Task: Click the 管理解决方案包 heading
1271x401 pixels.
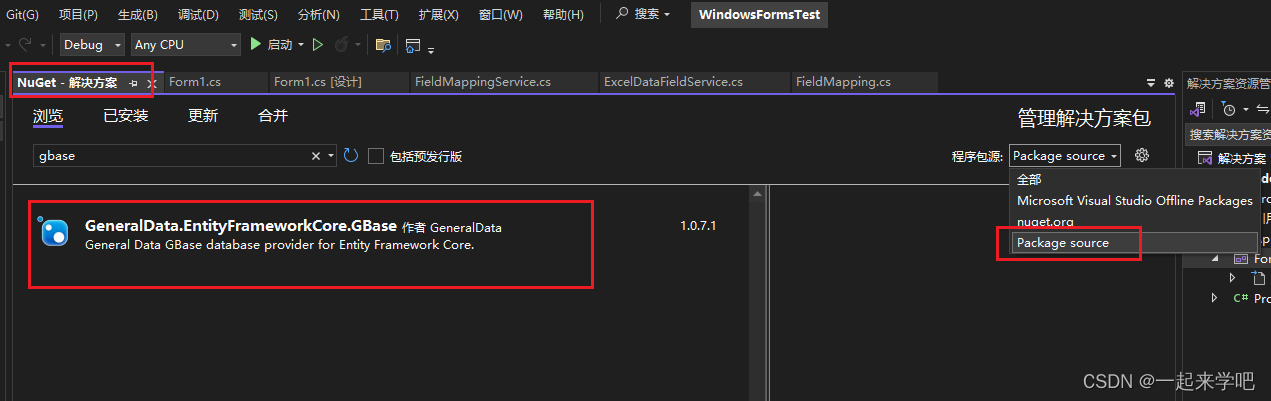Action: (1084, 118)
